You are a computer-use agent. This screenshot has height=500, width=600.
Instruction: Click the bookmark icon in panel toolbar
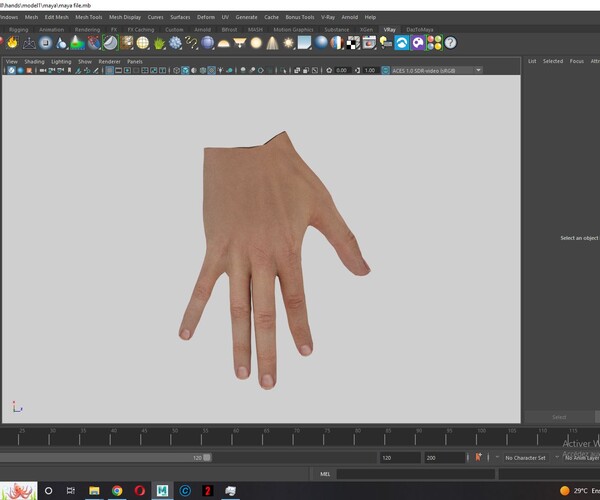click(69, 70)
